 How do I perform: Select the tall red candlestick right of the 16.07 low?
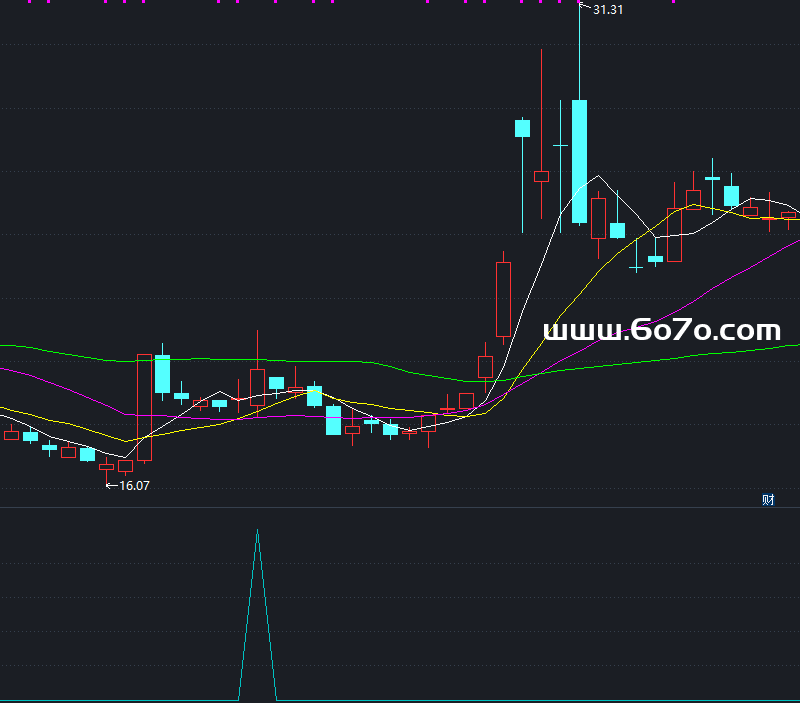(144, 407)
